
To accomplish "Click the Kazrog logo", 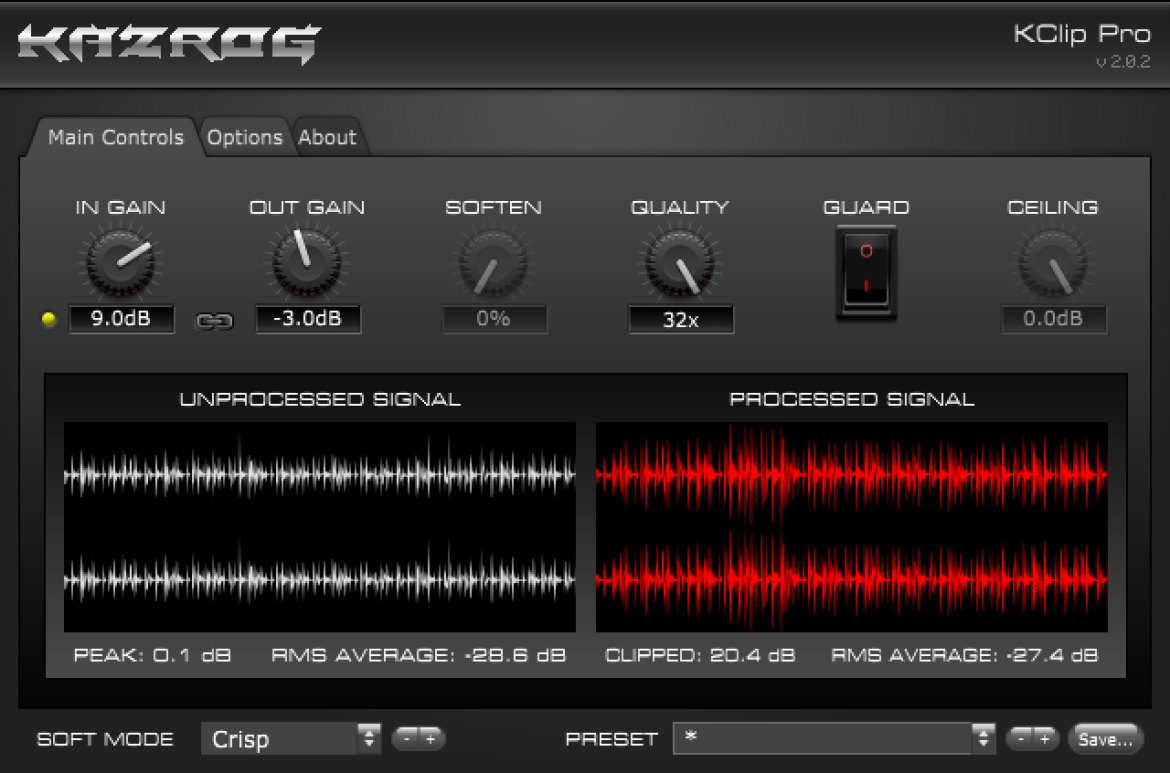I will pos(169,43).
